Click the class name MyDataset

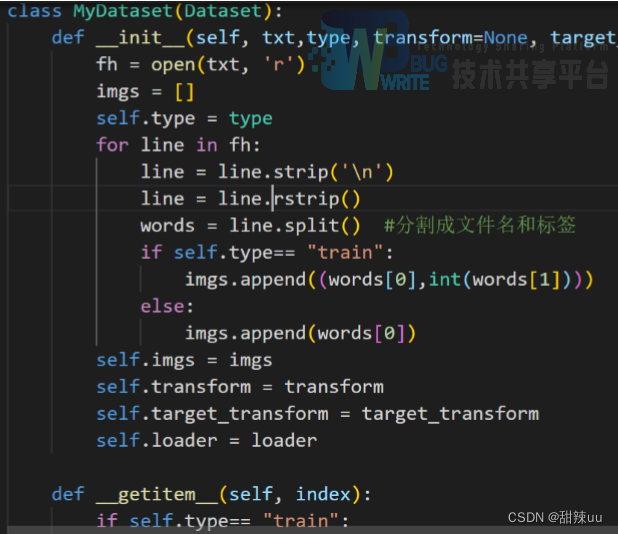110,11
